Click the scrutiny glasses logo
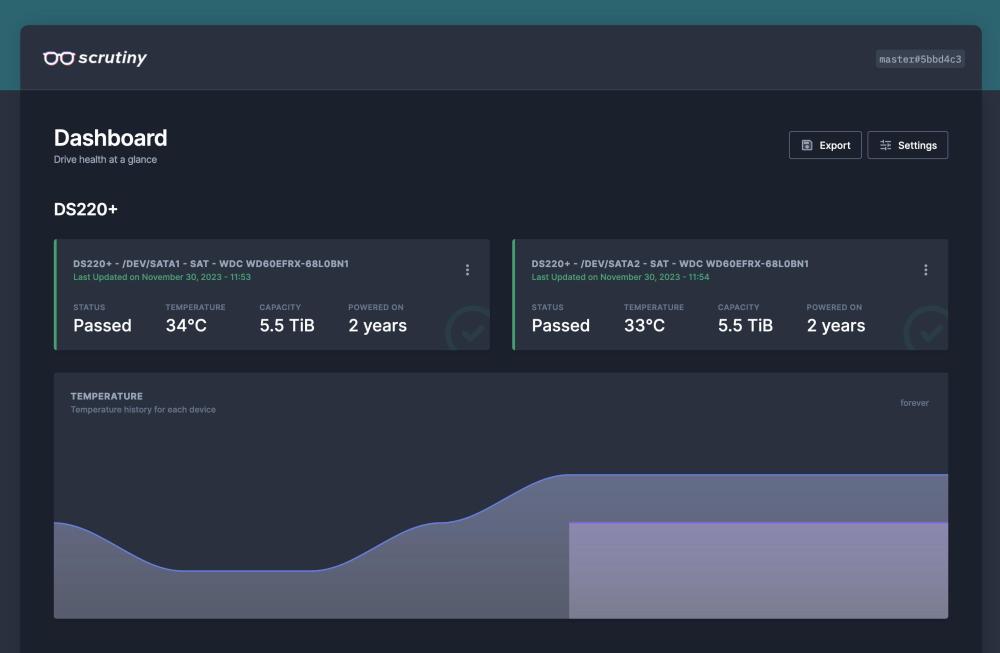 [59, 58]
